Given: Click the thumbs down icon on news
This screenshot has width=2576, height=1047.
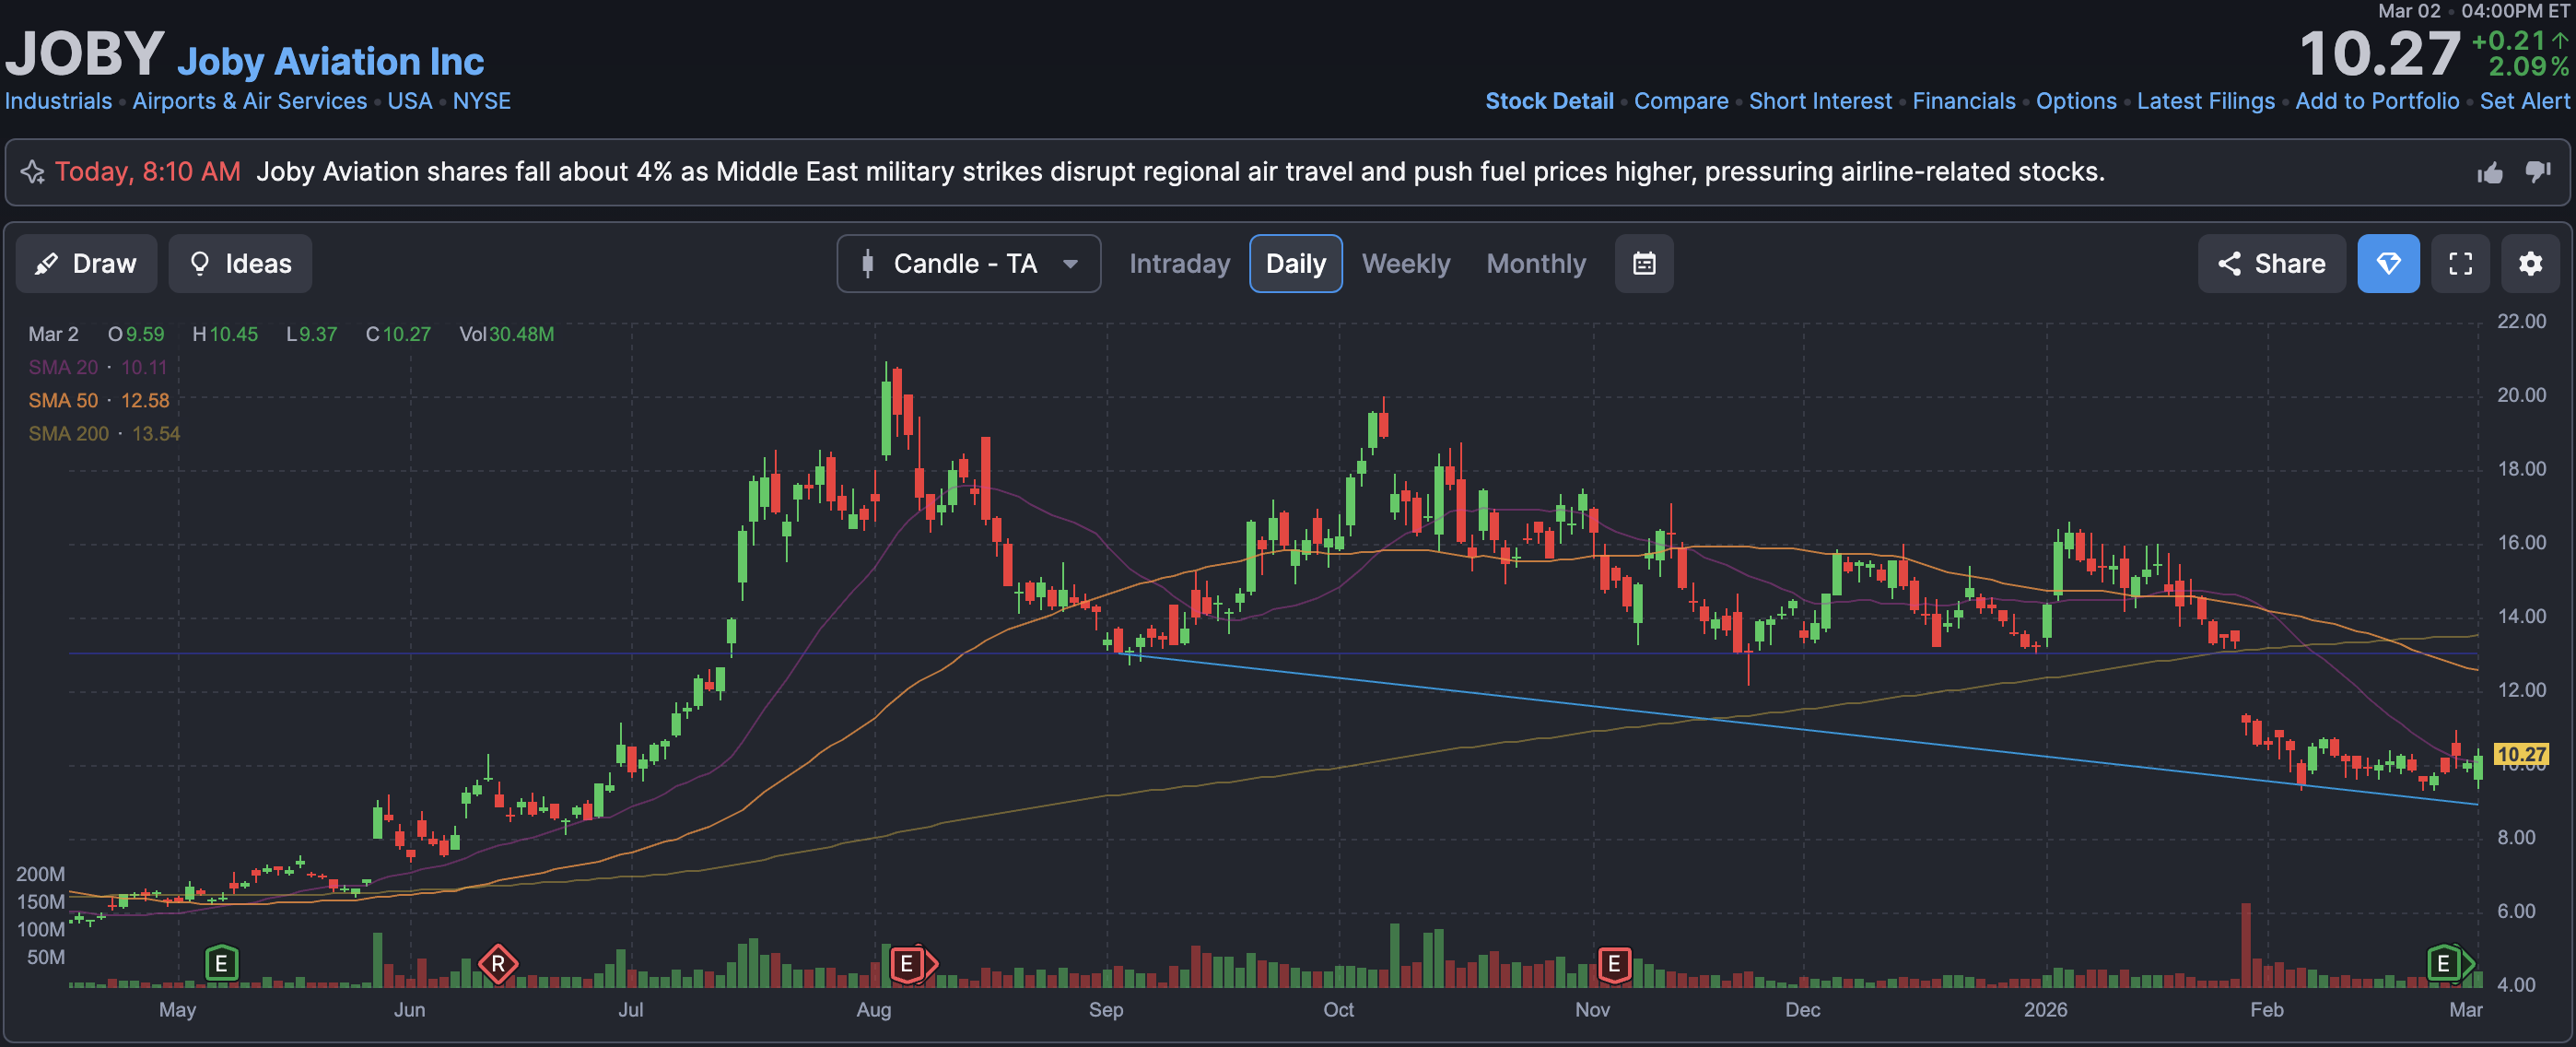Looking at the screenshot, I should pyautogui.click(x=2538, y=172).
